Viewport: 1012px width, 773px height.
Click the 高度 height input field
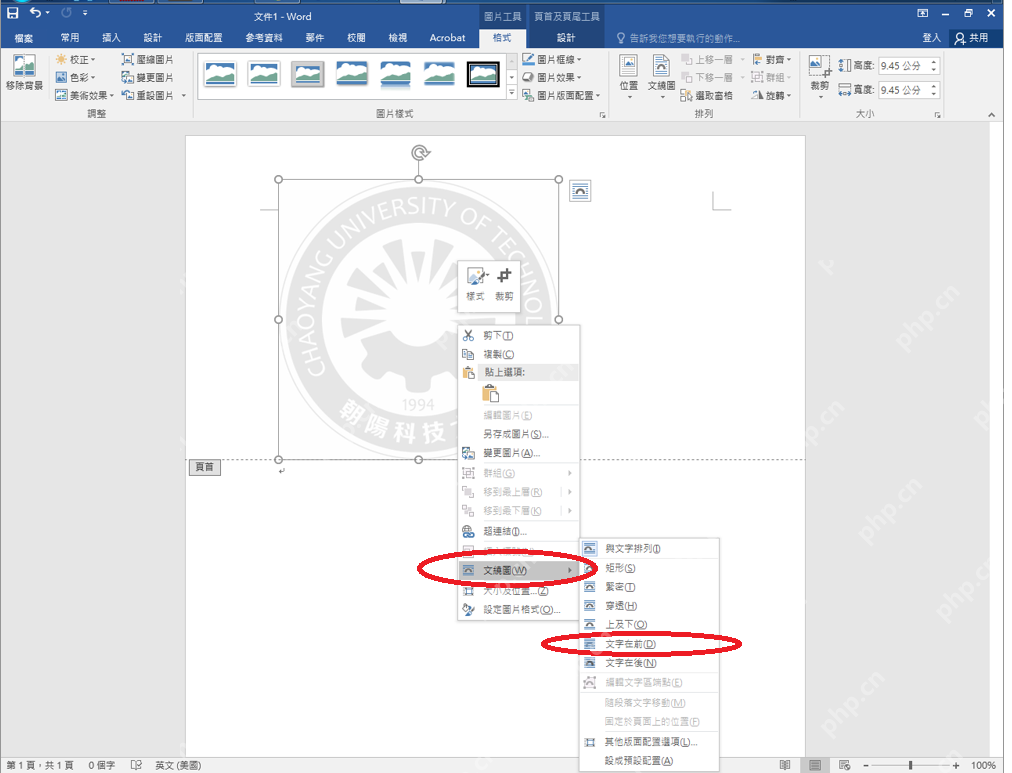point(904,66)
